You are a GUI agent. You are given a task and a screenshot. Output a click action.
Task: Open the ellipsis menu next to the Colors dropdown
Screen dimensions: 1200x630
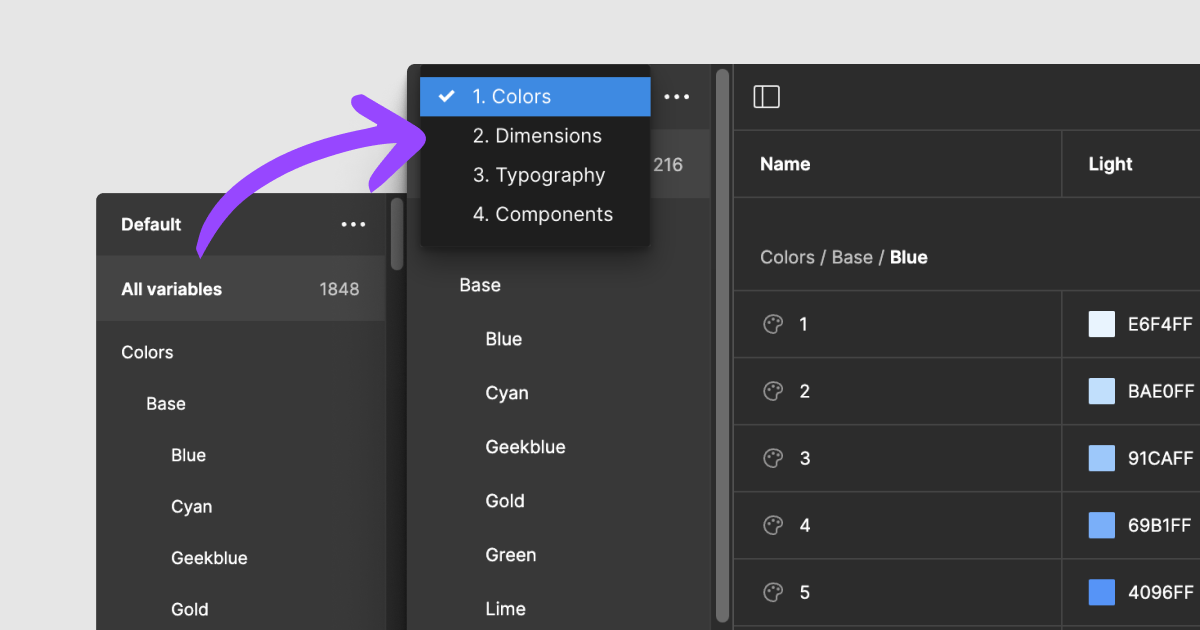(677, 96)
